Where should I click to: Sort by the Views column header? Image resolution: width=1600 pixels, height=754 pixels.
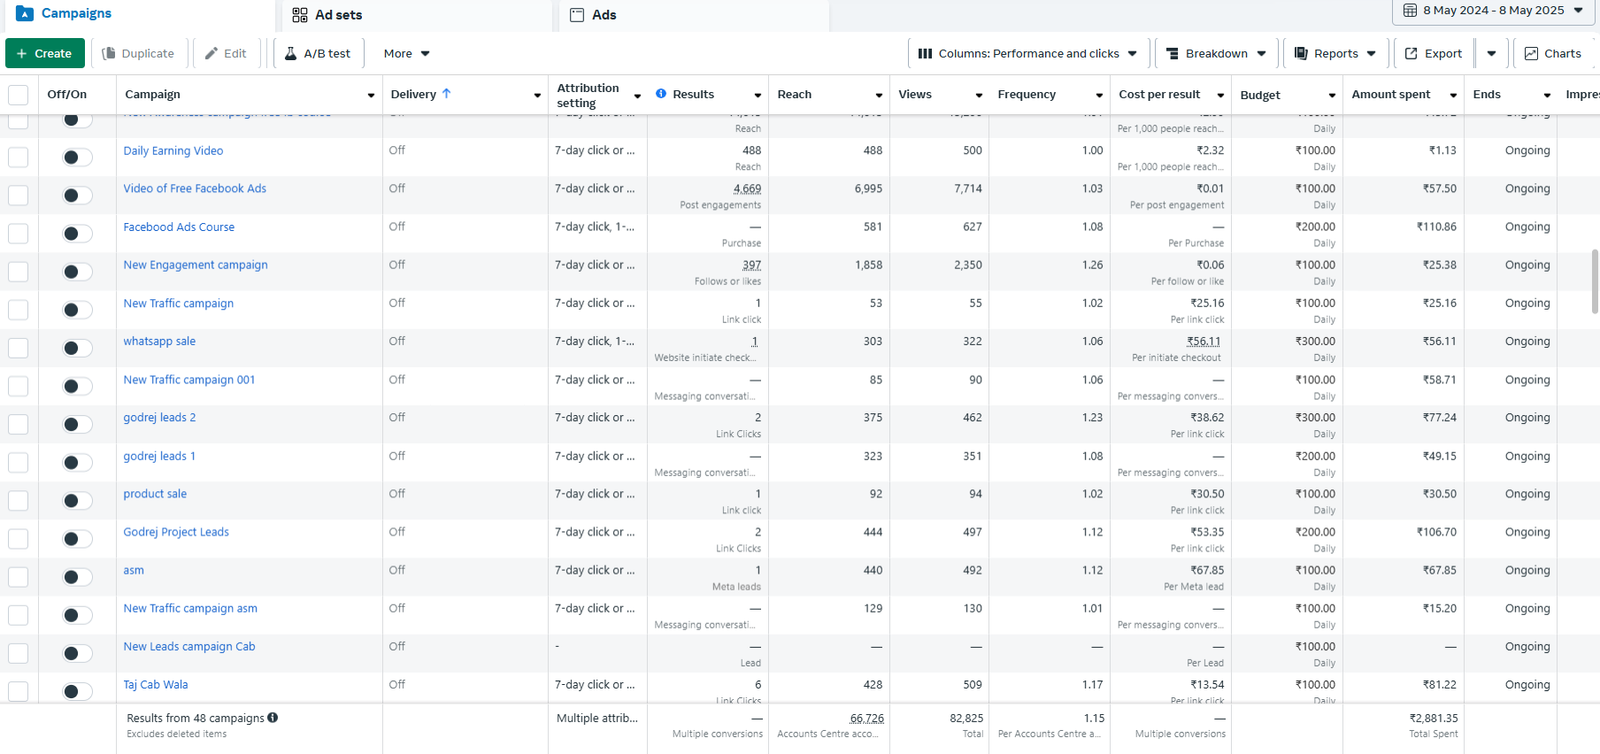tap(915, 94)
